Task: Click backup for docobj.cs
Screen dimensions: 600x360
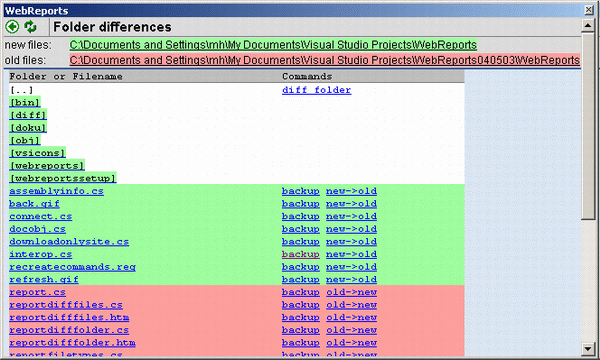Action: [301, 229]
